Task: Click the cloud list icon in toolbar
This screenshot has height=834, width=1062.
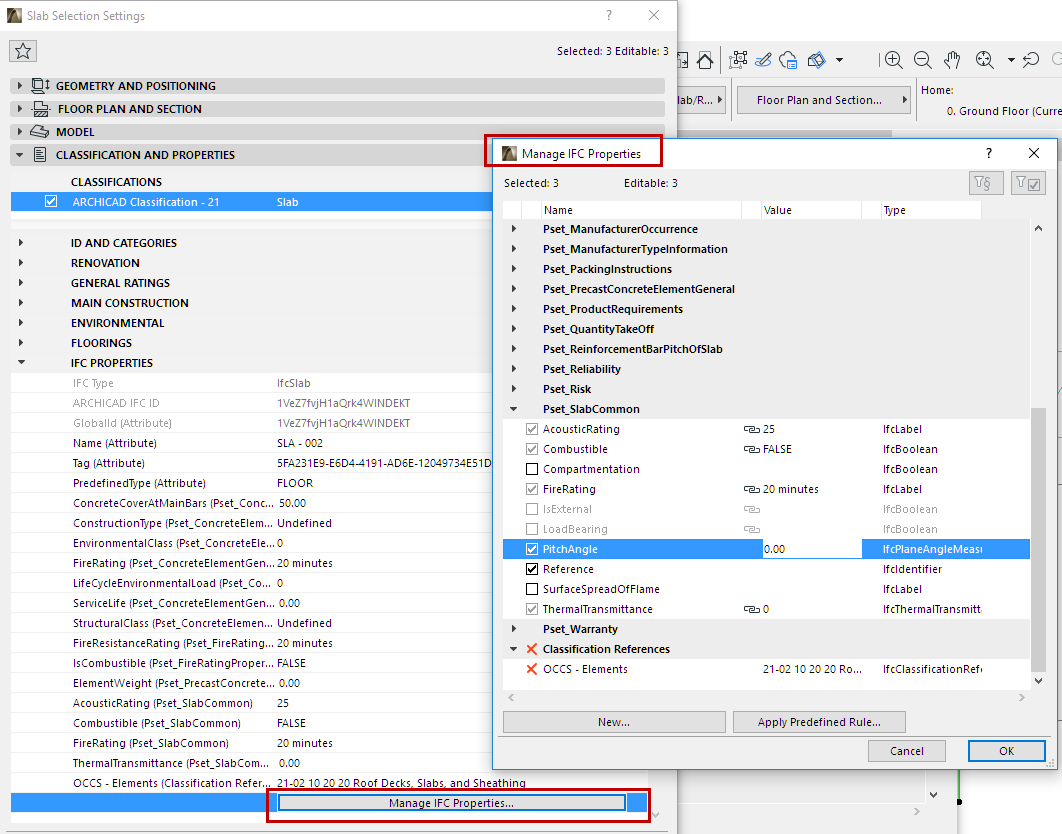Action: pyautogui.click(x=788, y=60)
